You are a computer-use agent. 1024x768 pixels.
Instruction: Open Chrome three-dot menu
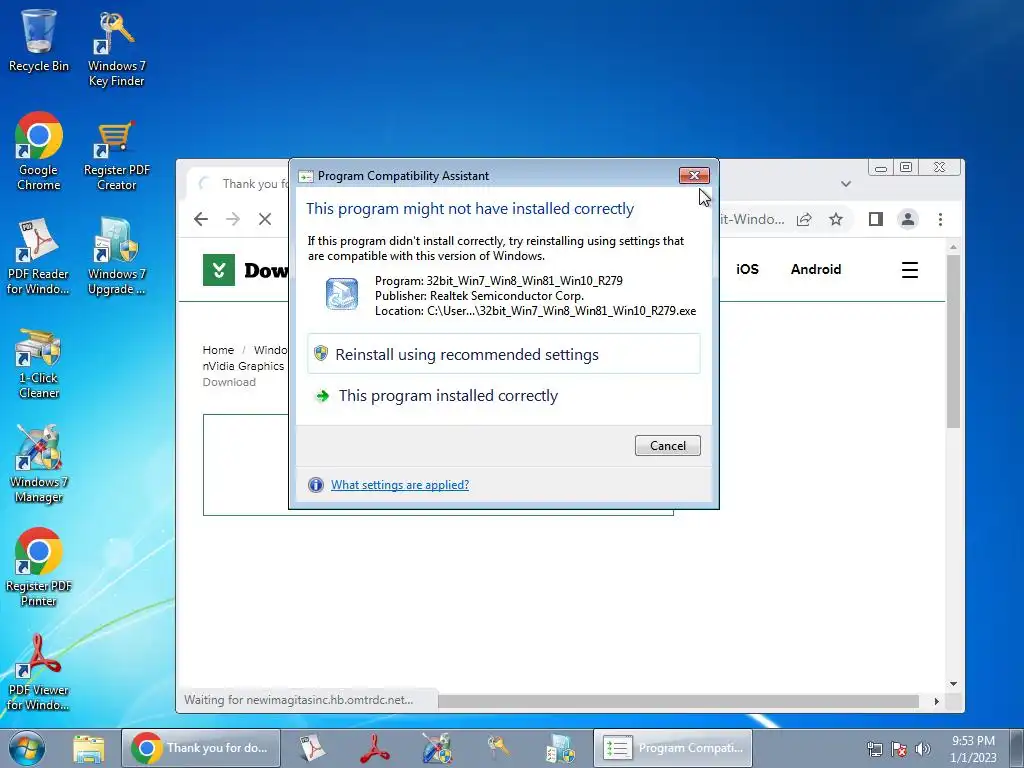tap(940, 219)
